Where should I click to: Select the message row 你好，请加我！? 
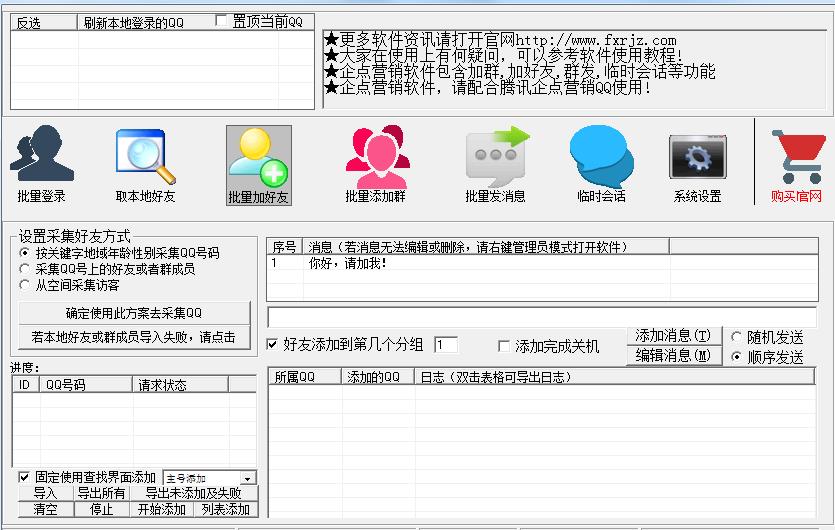click(x=542, y=263)
